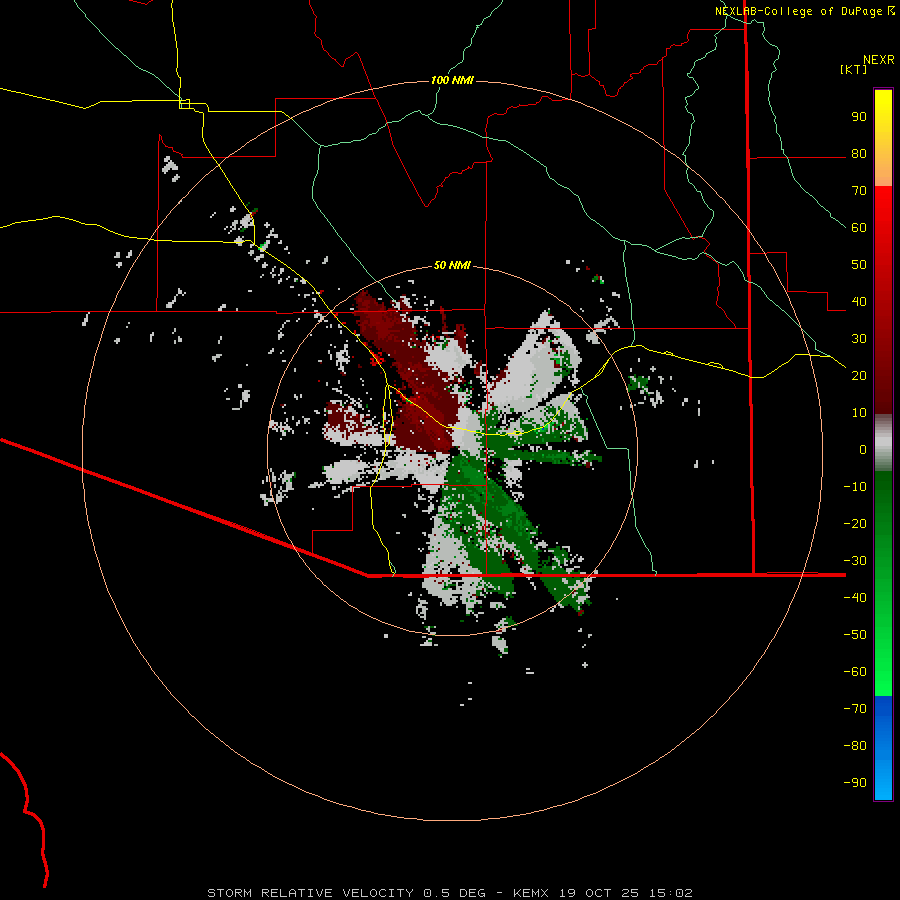Click the -90 value on velocity scale
The image size is (900, 900).
855,782
